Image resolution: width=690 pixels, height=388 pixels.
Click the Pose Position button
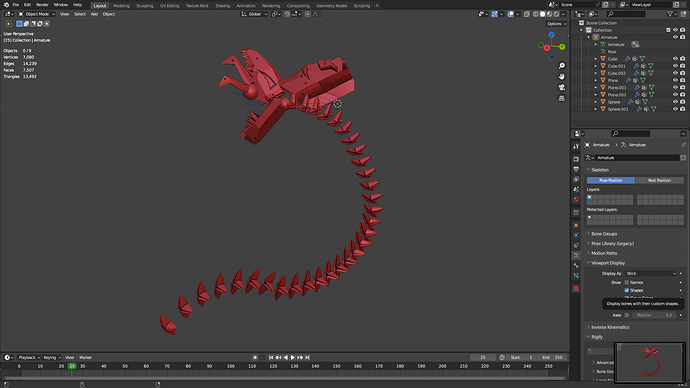point(611,180)
